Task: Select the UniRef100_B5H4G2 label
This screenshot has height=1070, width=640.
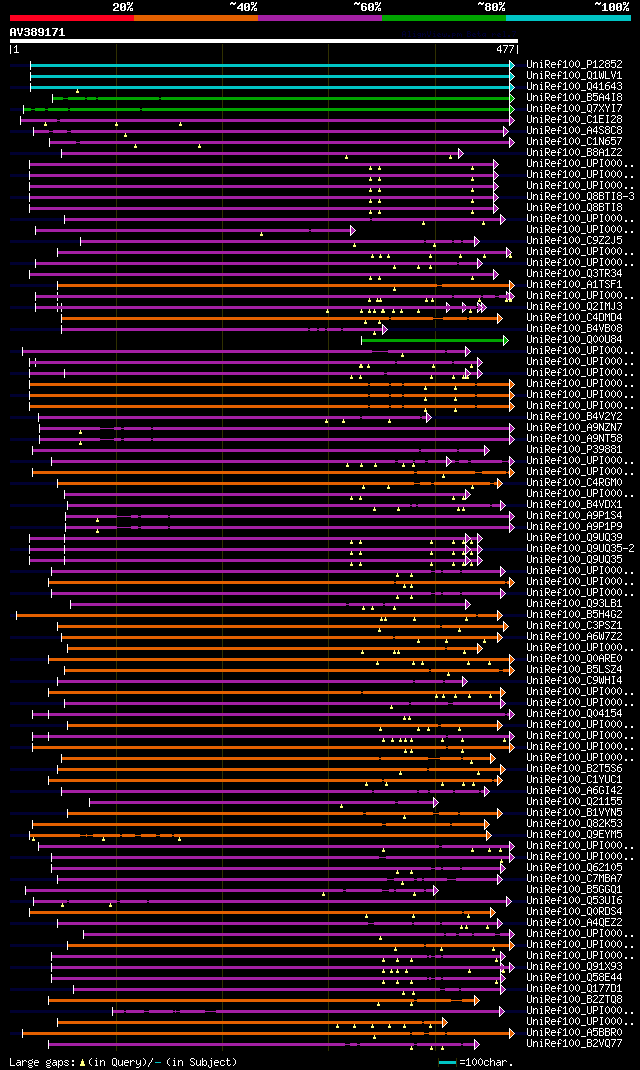Action: tap(574, 614)
